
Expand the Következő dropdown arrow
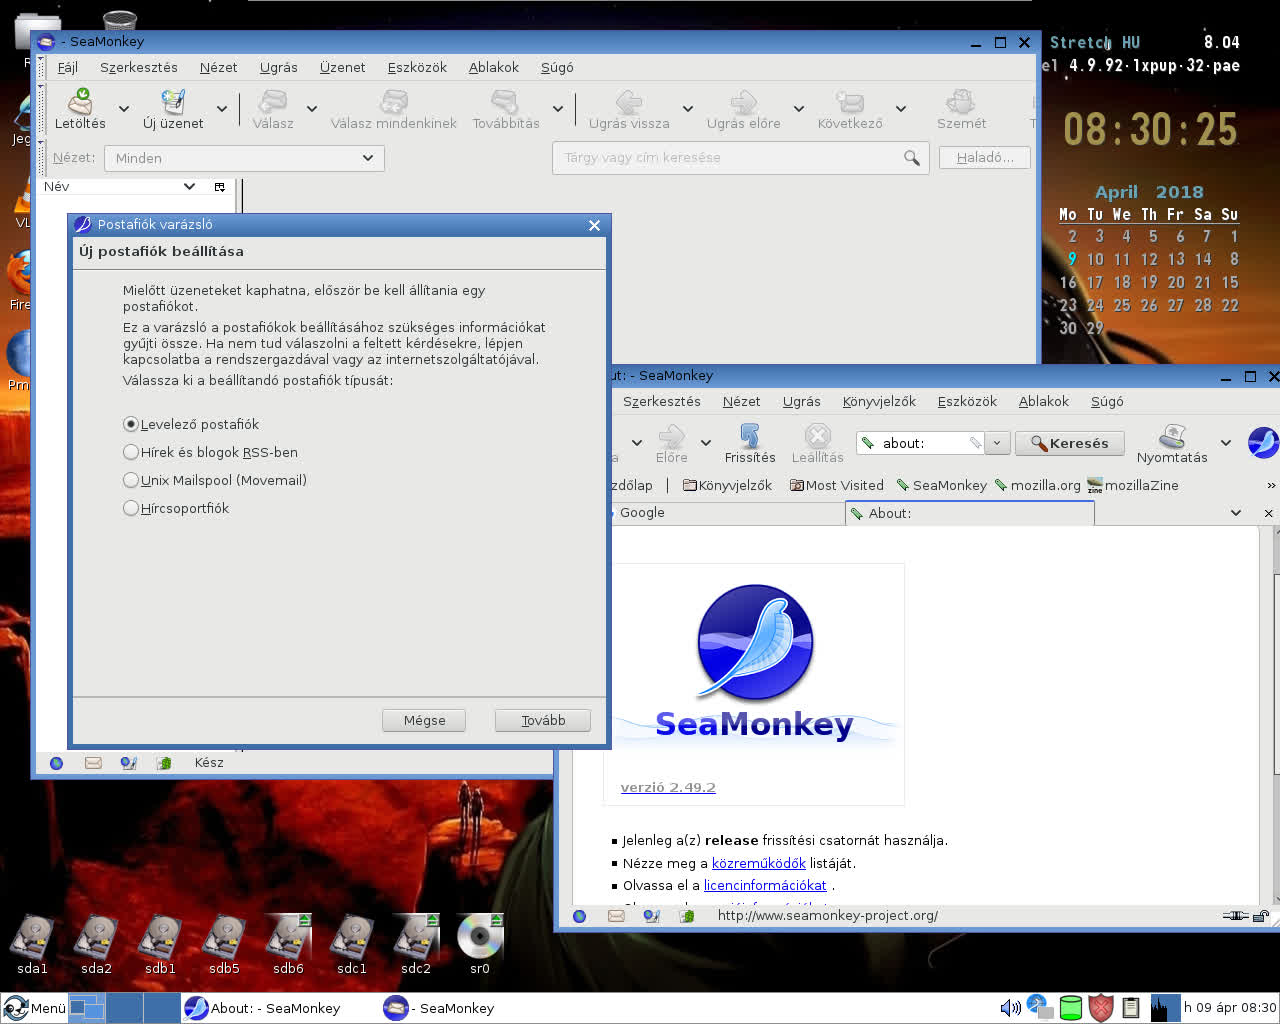[x=901, y=109]
